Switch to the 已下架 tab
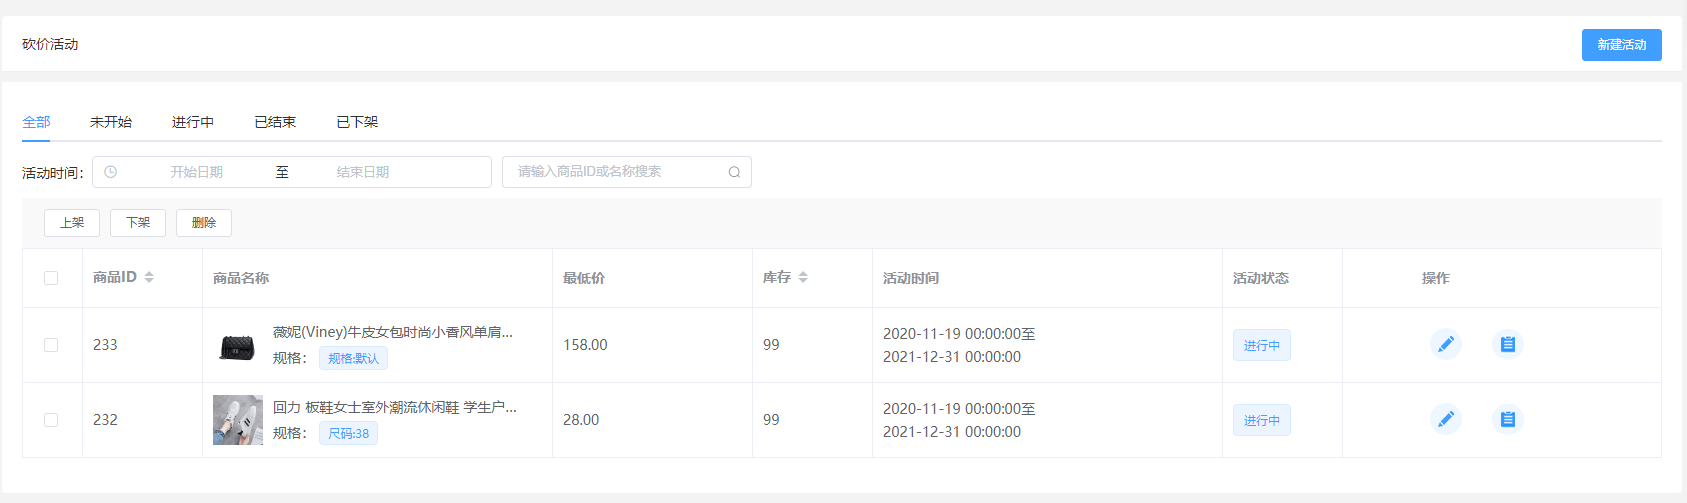 point(357,122)
